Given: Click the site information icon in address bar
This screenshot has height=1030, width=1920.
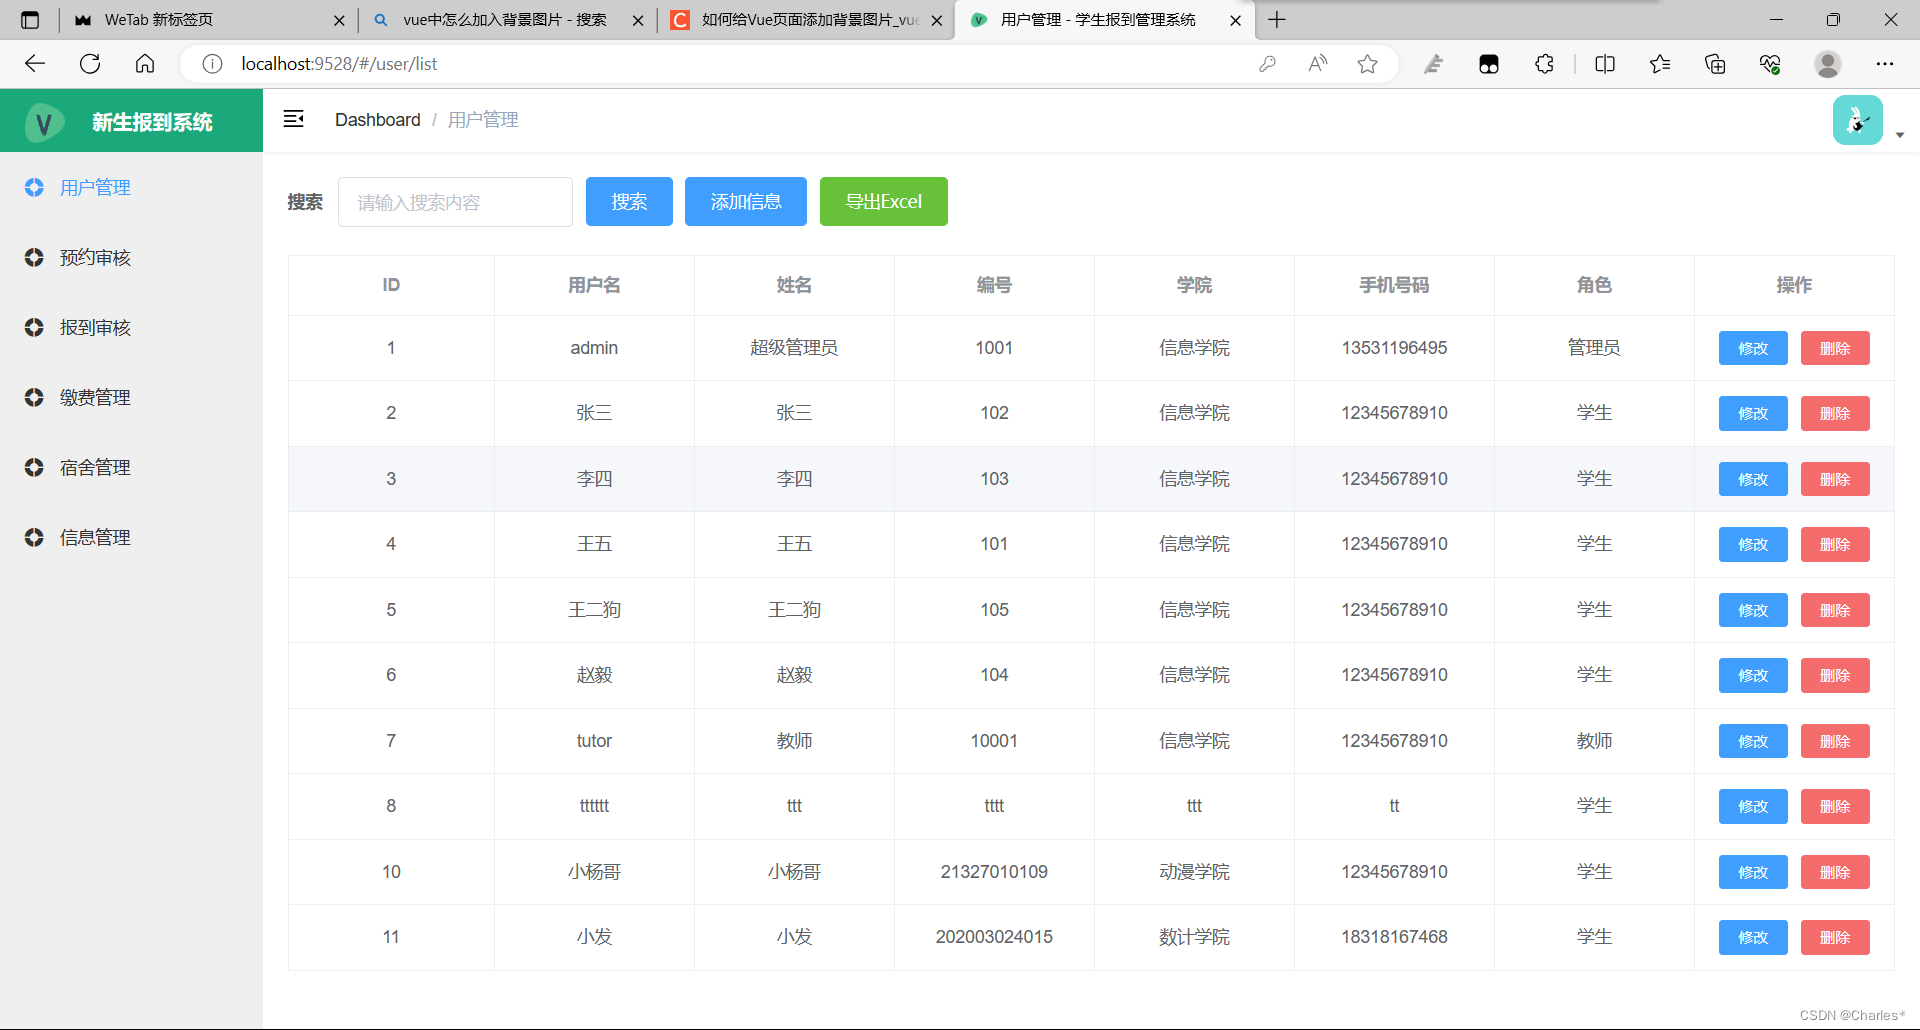Looking at the screenshot, I should 212,64.
